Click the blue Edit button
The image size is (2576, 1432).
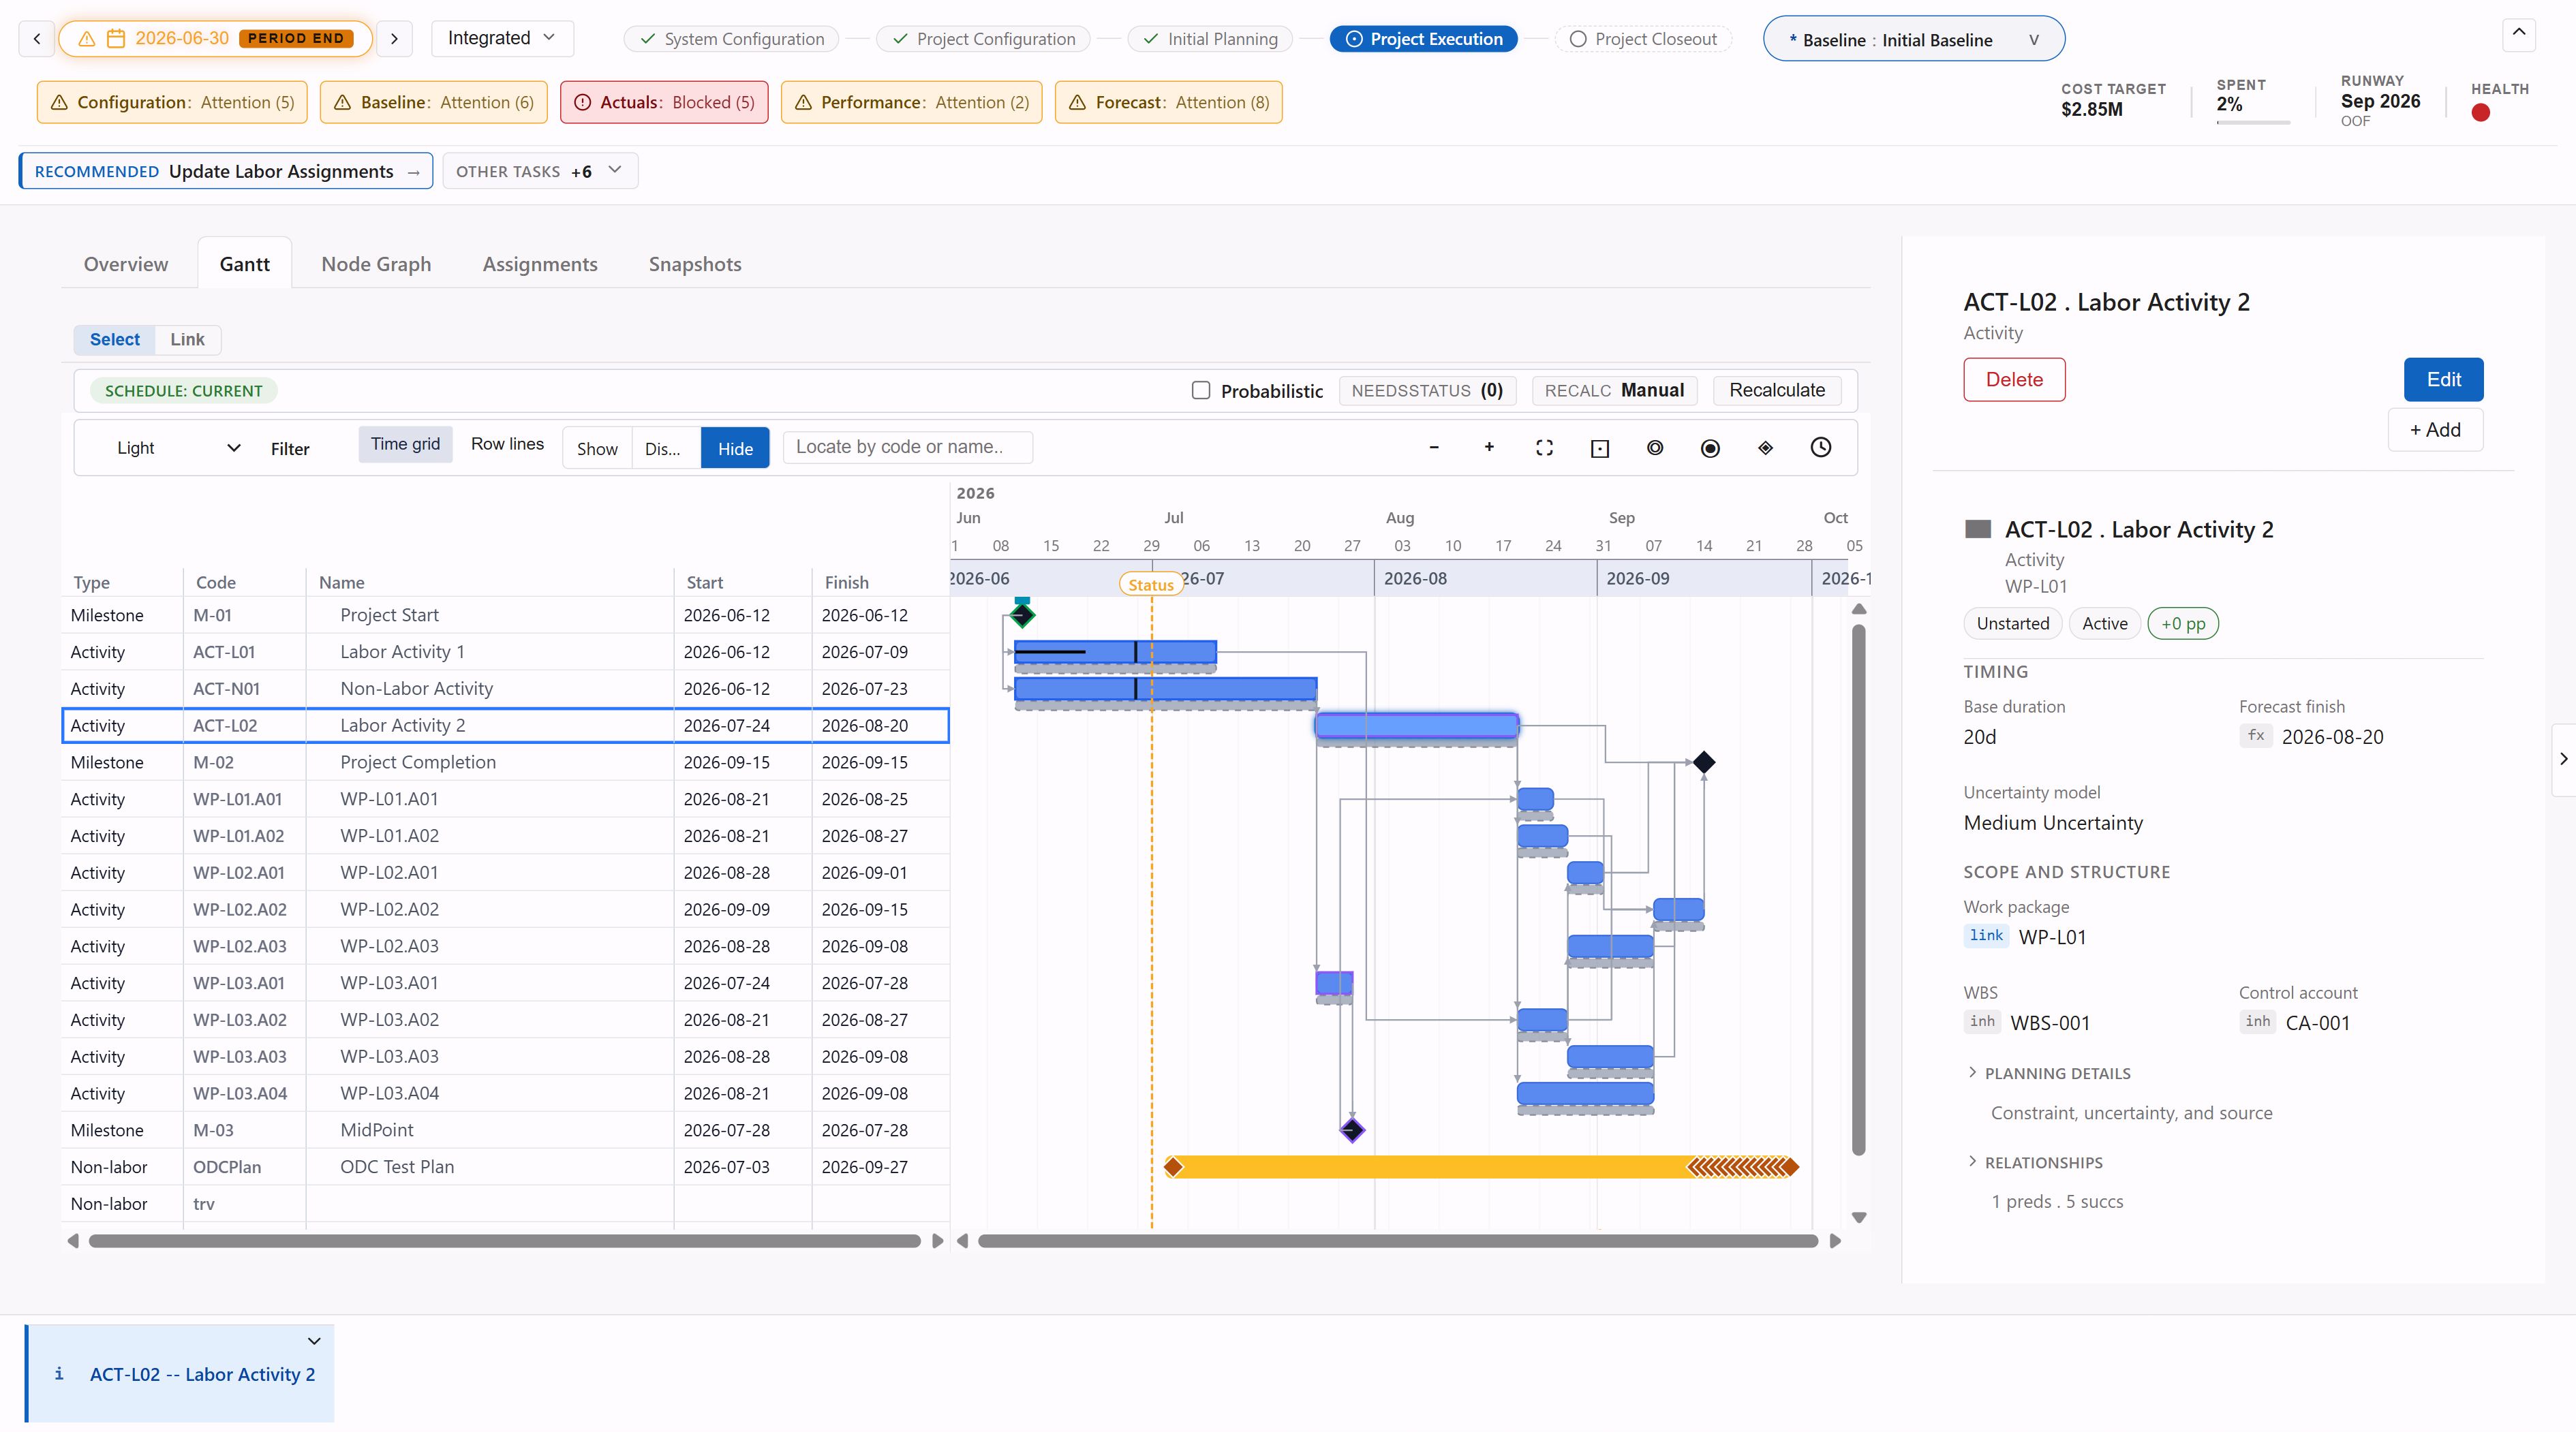click(x=2443, y=379)
